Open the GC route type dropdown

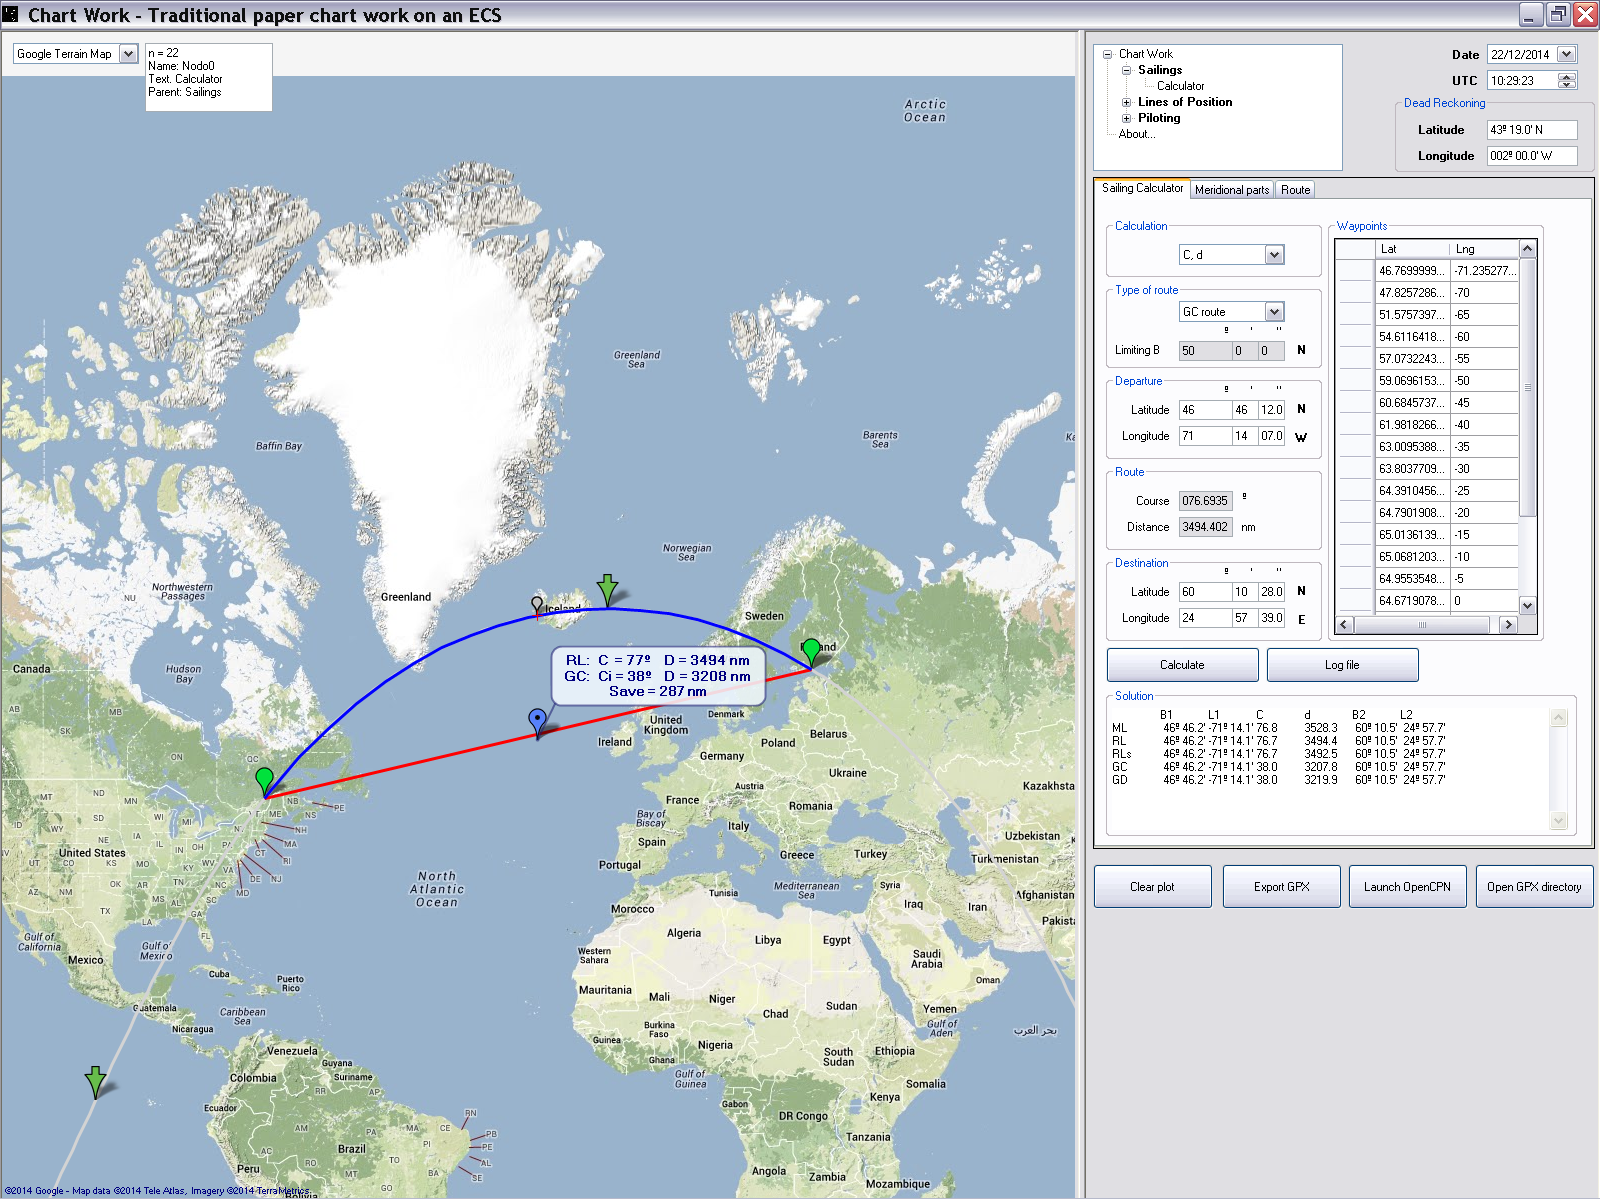(1273, 312)
